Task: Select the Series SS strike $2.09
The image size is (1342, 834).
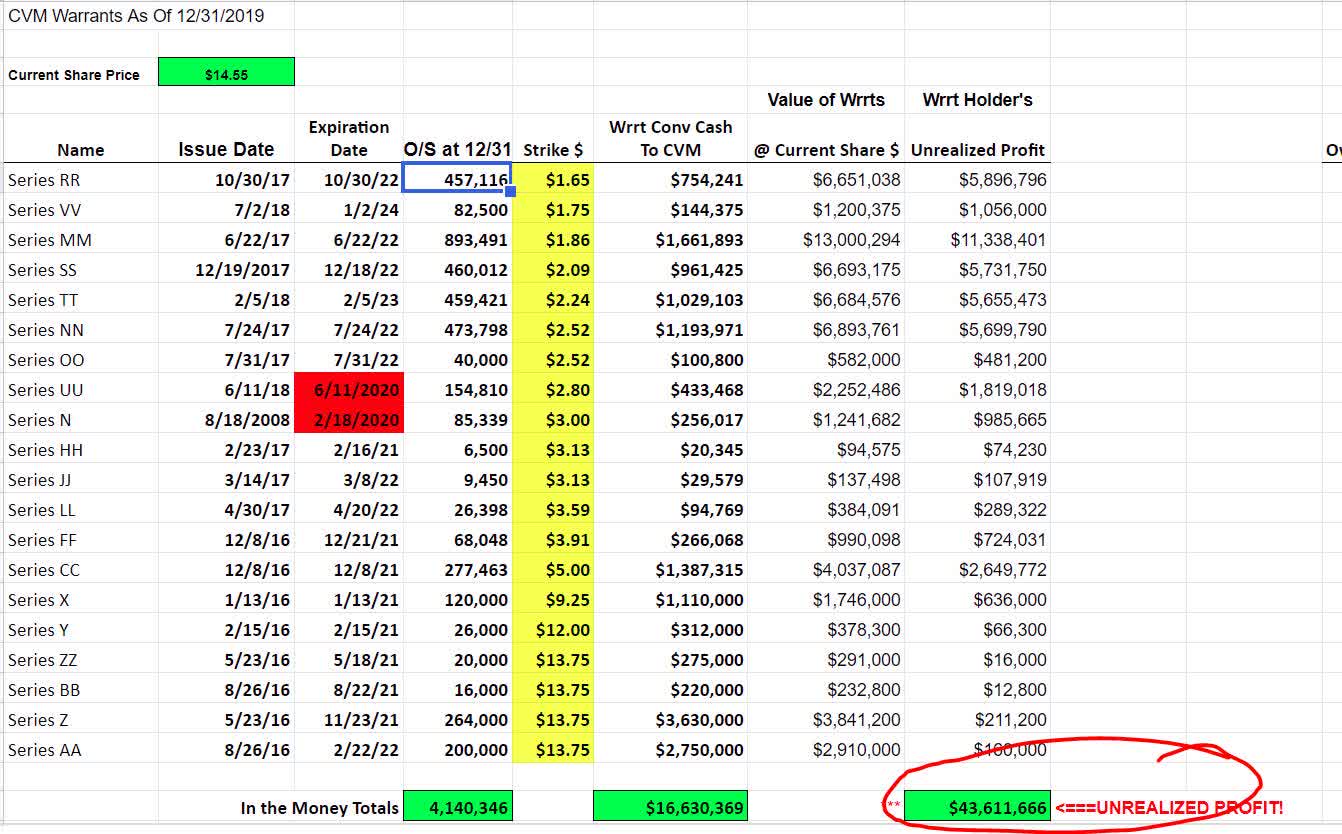Action: tap(553, 270)
